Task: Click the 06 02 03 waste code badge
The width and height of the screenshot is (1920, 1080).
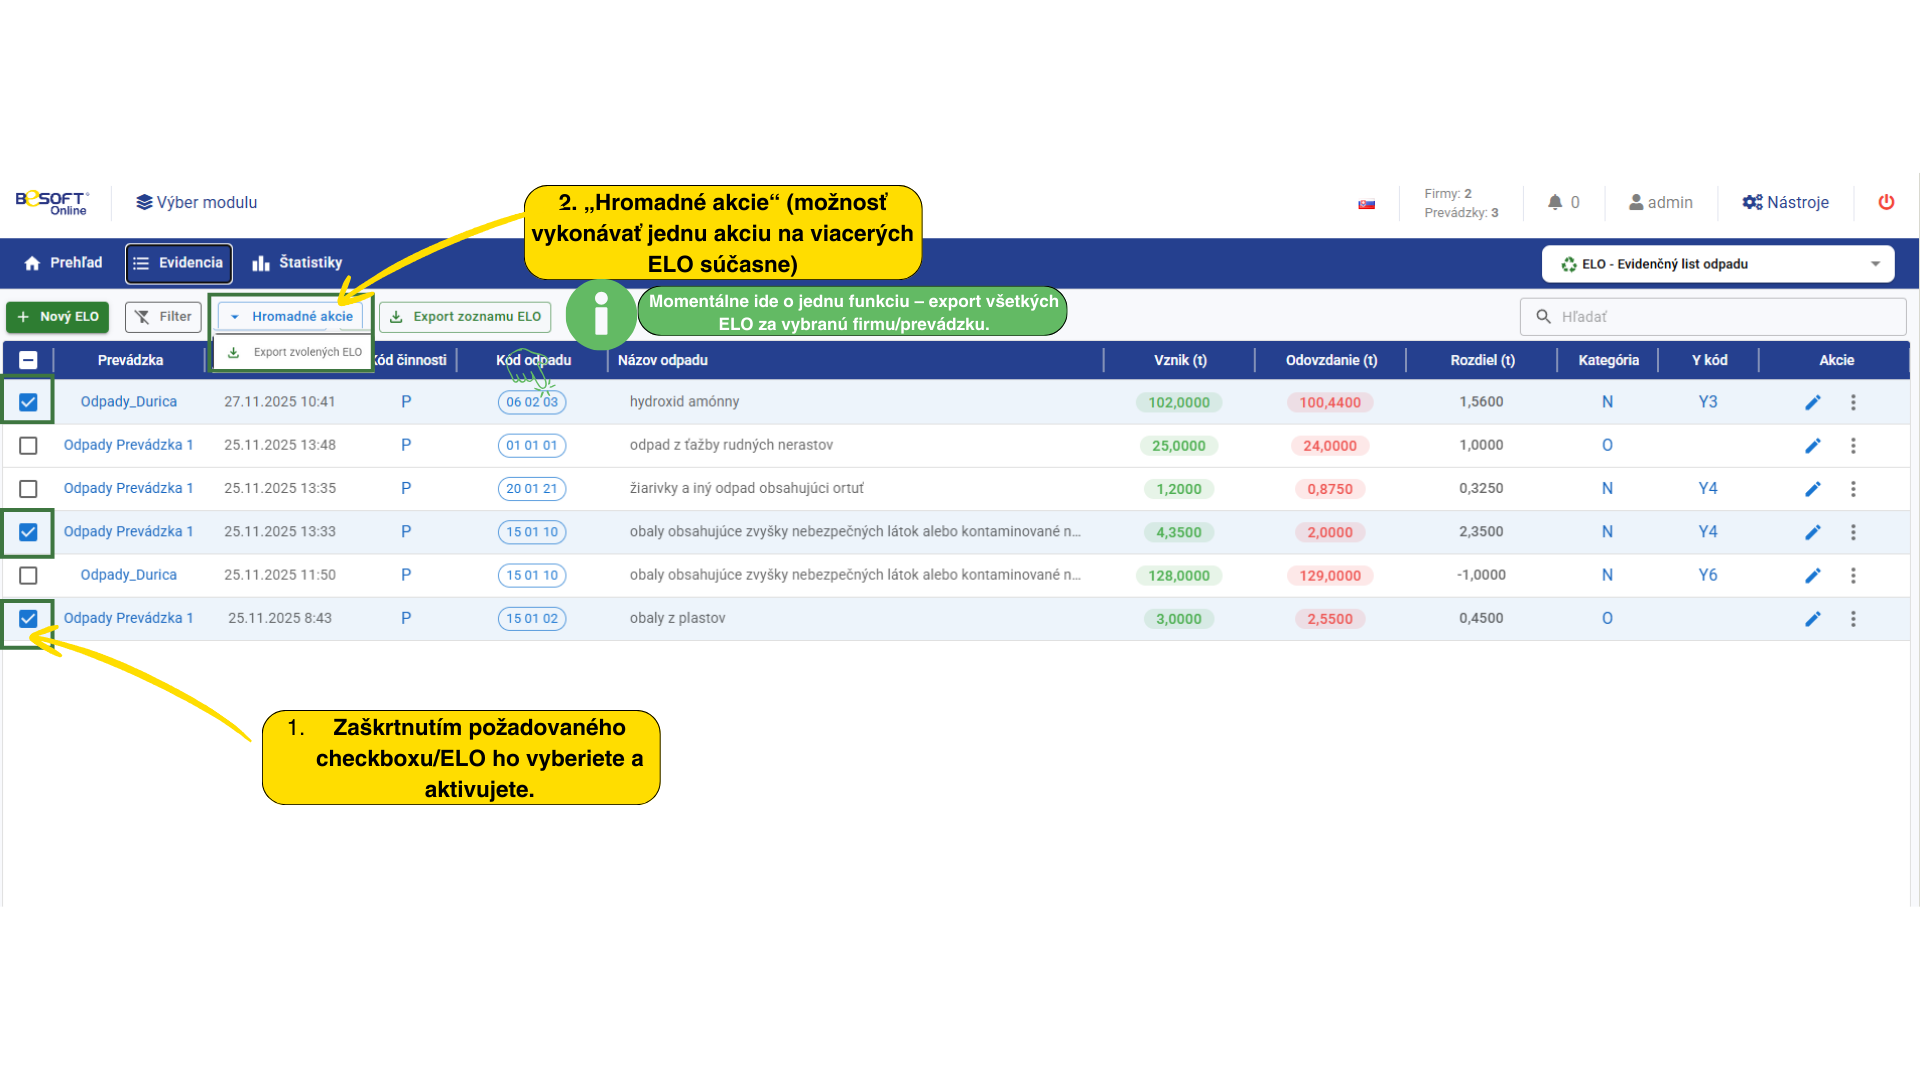Action: coord(532,402)
